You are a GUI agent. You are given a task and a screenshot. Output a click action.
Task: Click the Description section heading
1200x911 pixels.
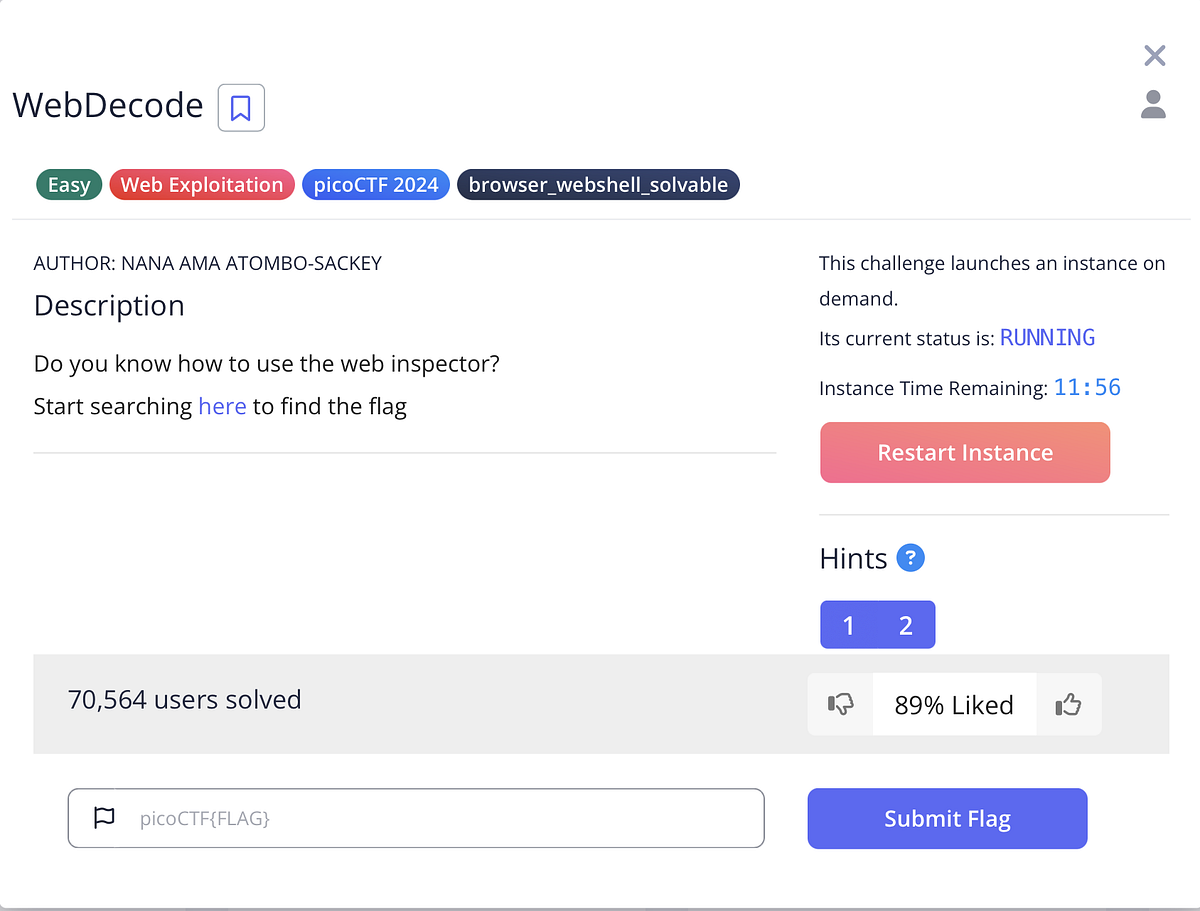pos(108,306)
